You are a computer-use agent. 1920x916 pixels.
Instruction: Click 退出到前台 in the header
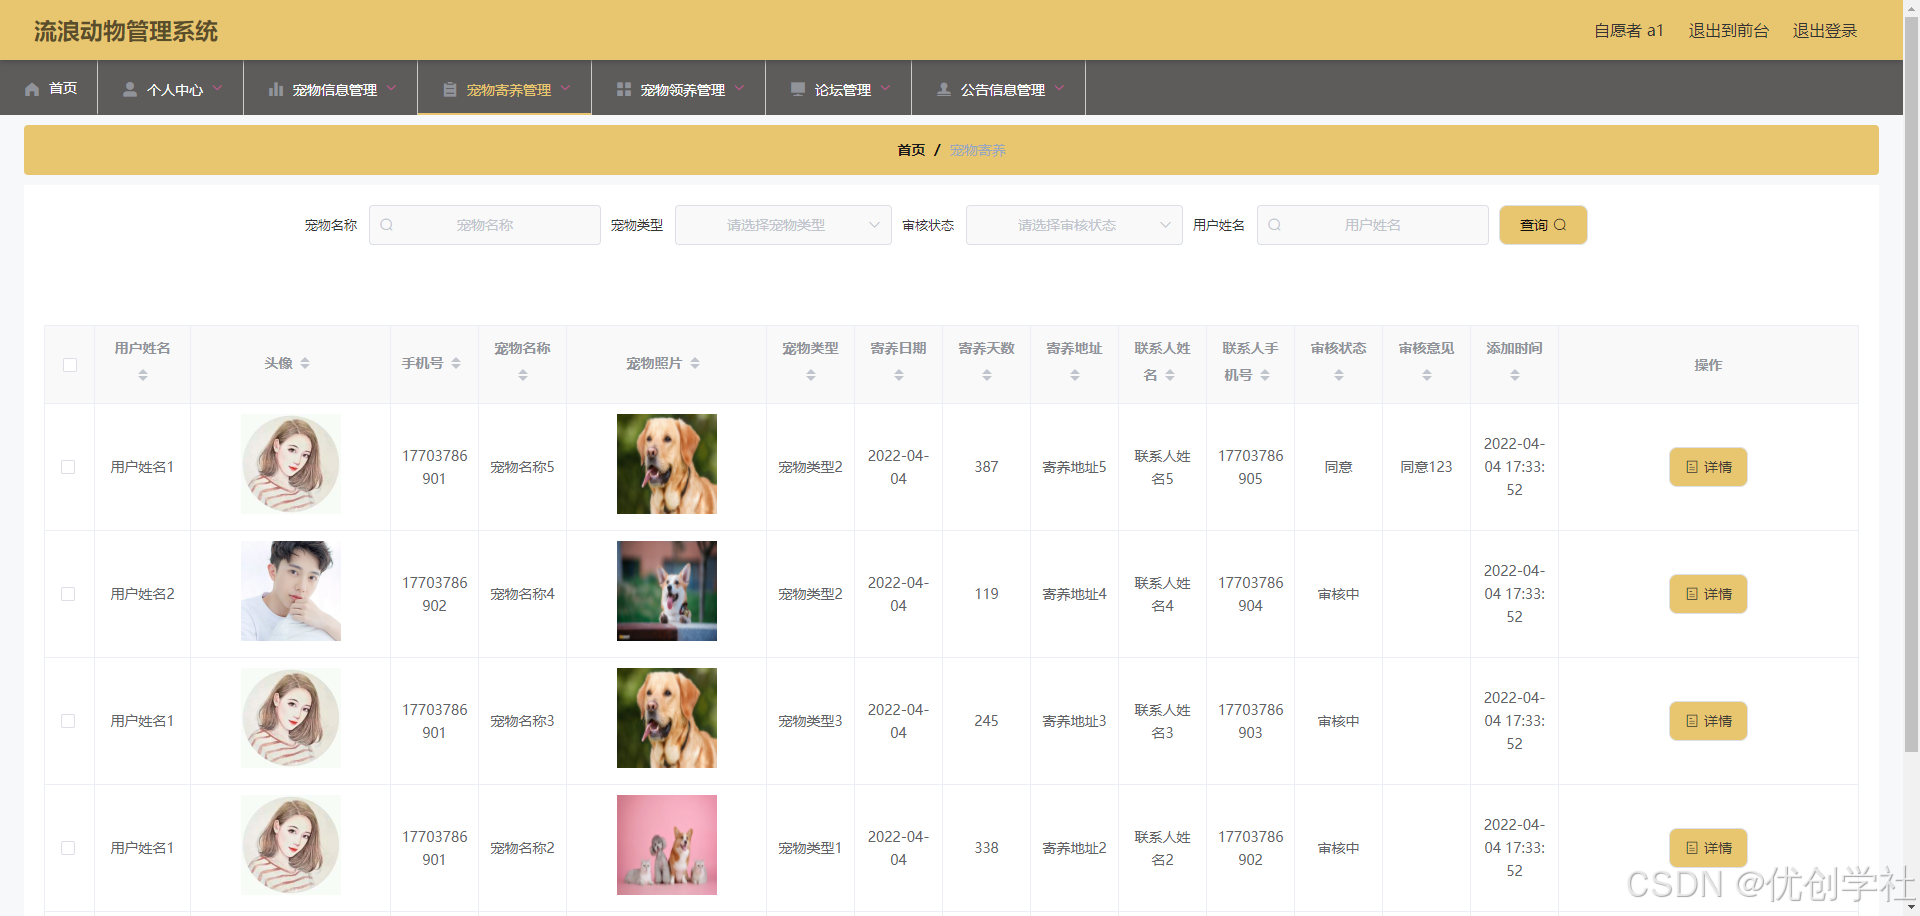(x=1728, y=31)
